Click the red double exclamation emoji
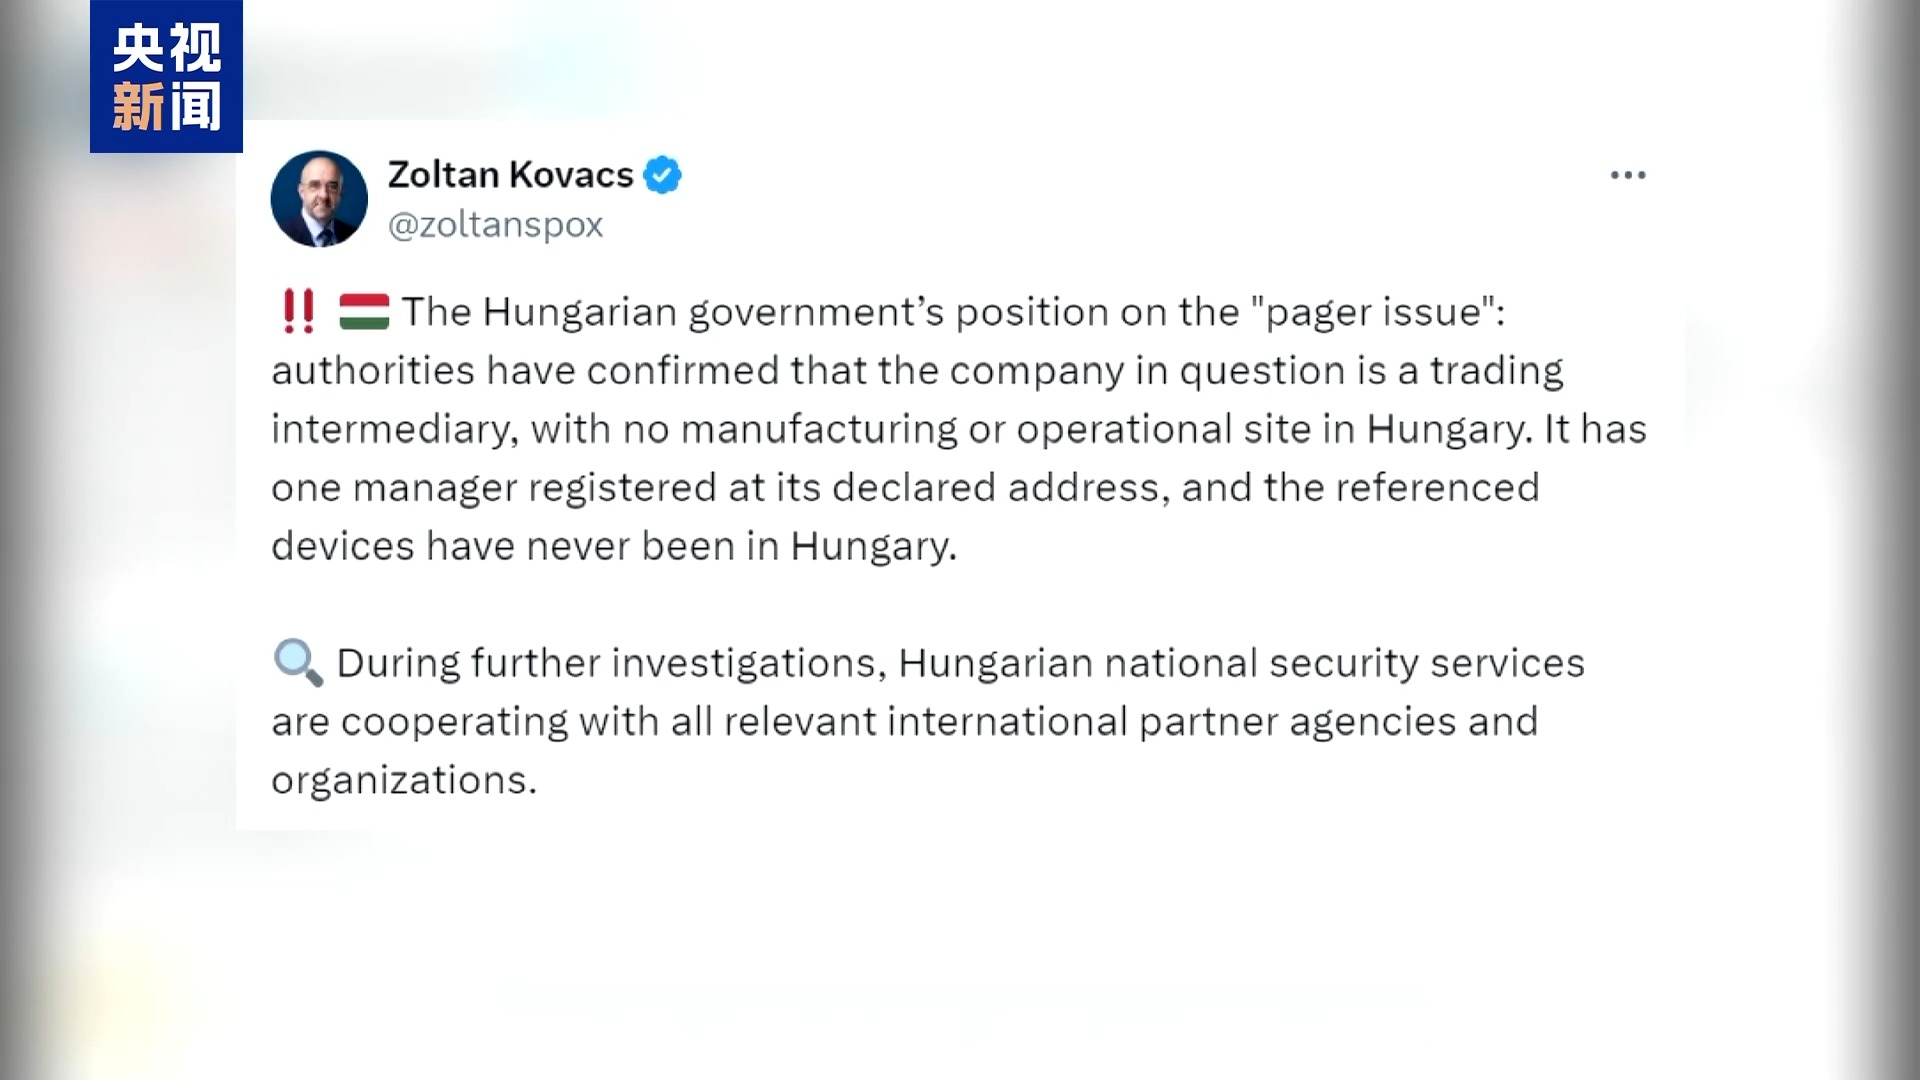1920x1080 pixels. [298, 311]
